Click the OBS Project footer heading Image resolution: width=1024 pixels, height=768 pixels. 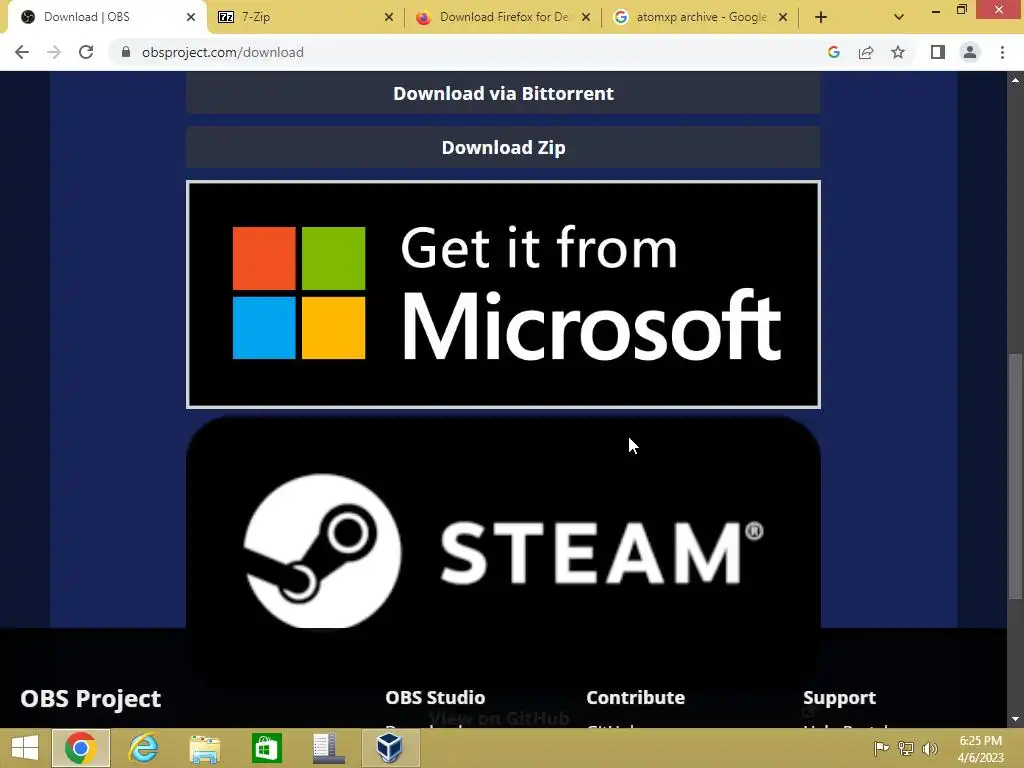click(90, 698)
